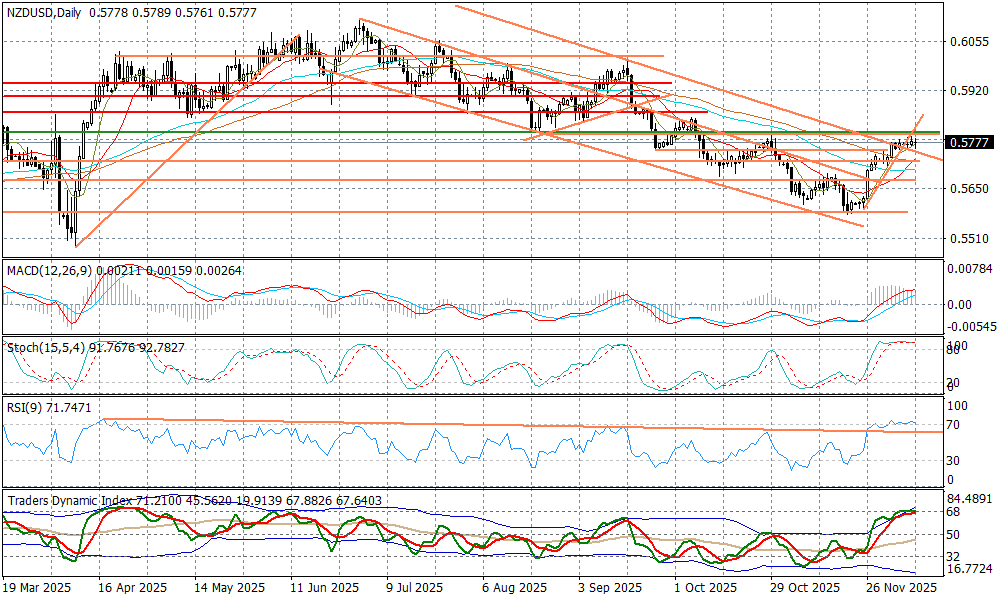The image size is (1000, 600).
Task: Click the 84.4891 value on TDI scale
Action: coord(971,498)
